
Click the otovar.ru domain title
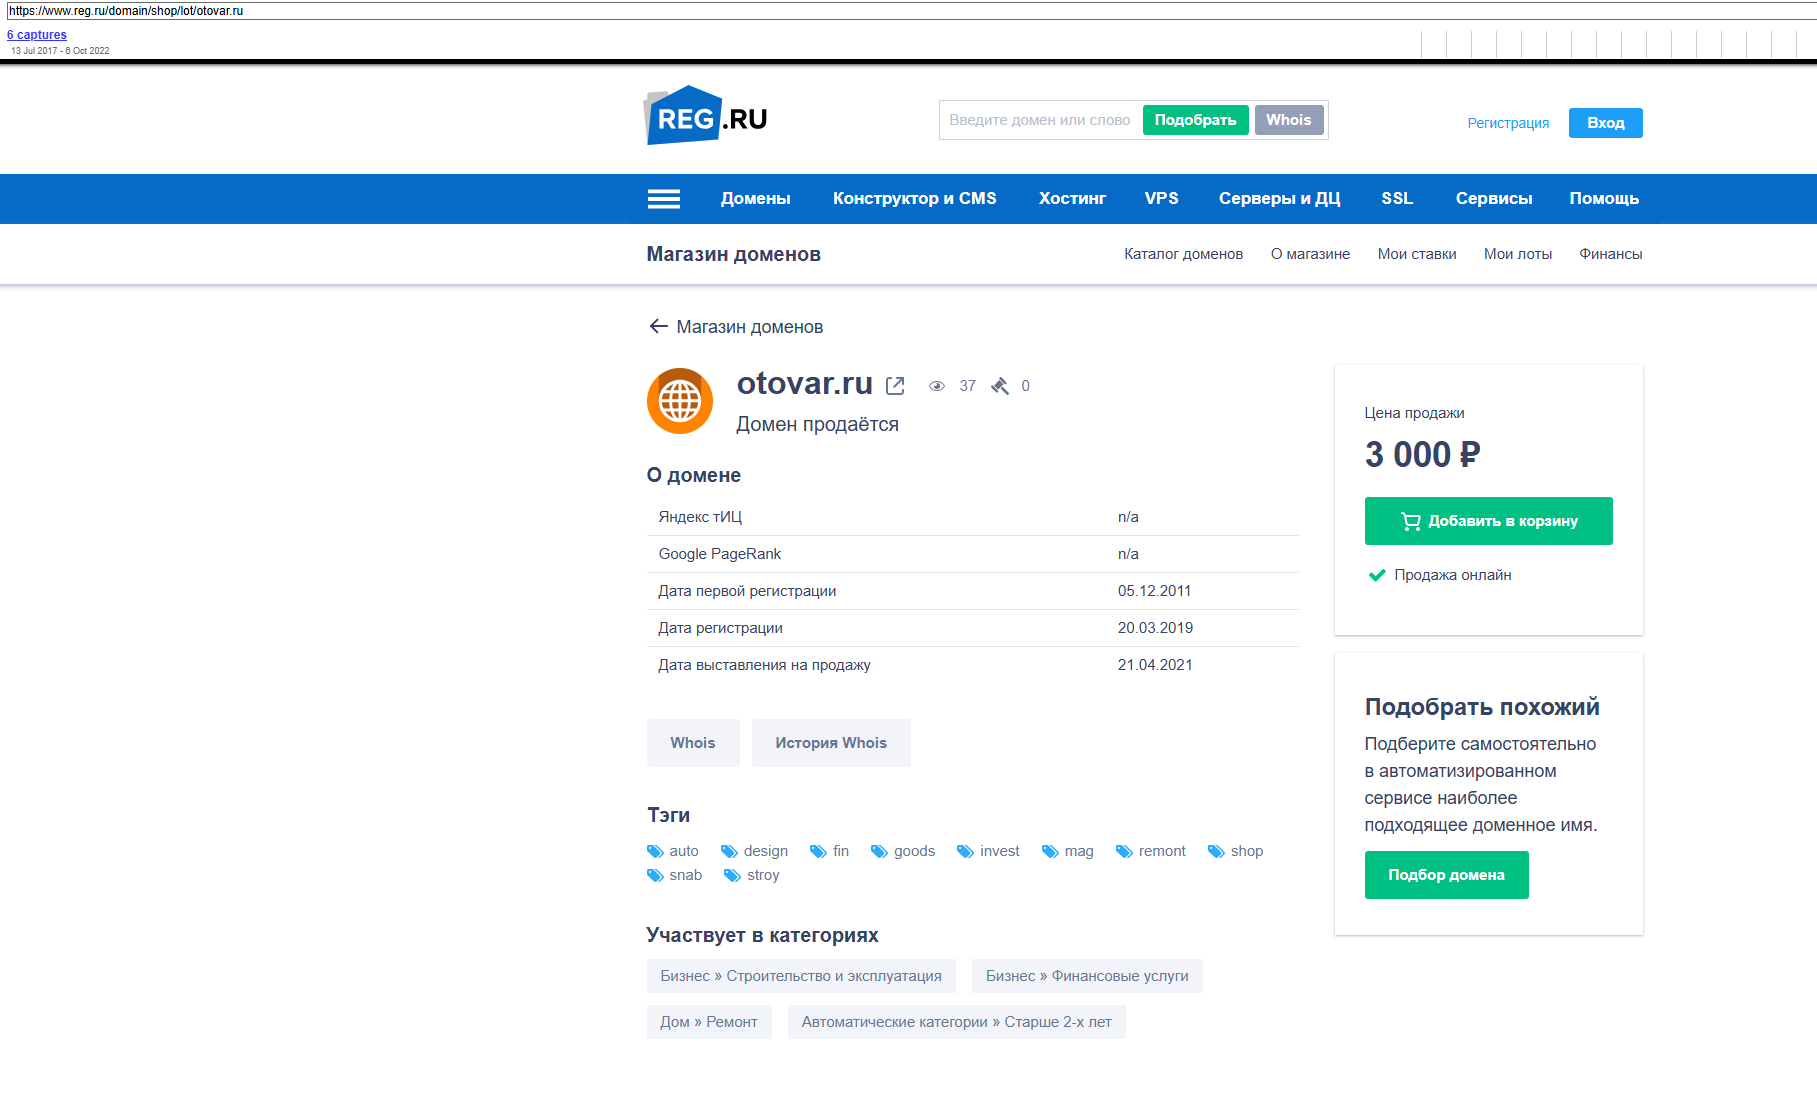(805, 384)
